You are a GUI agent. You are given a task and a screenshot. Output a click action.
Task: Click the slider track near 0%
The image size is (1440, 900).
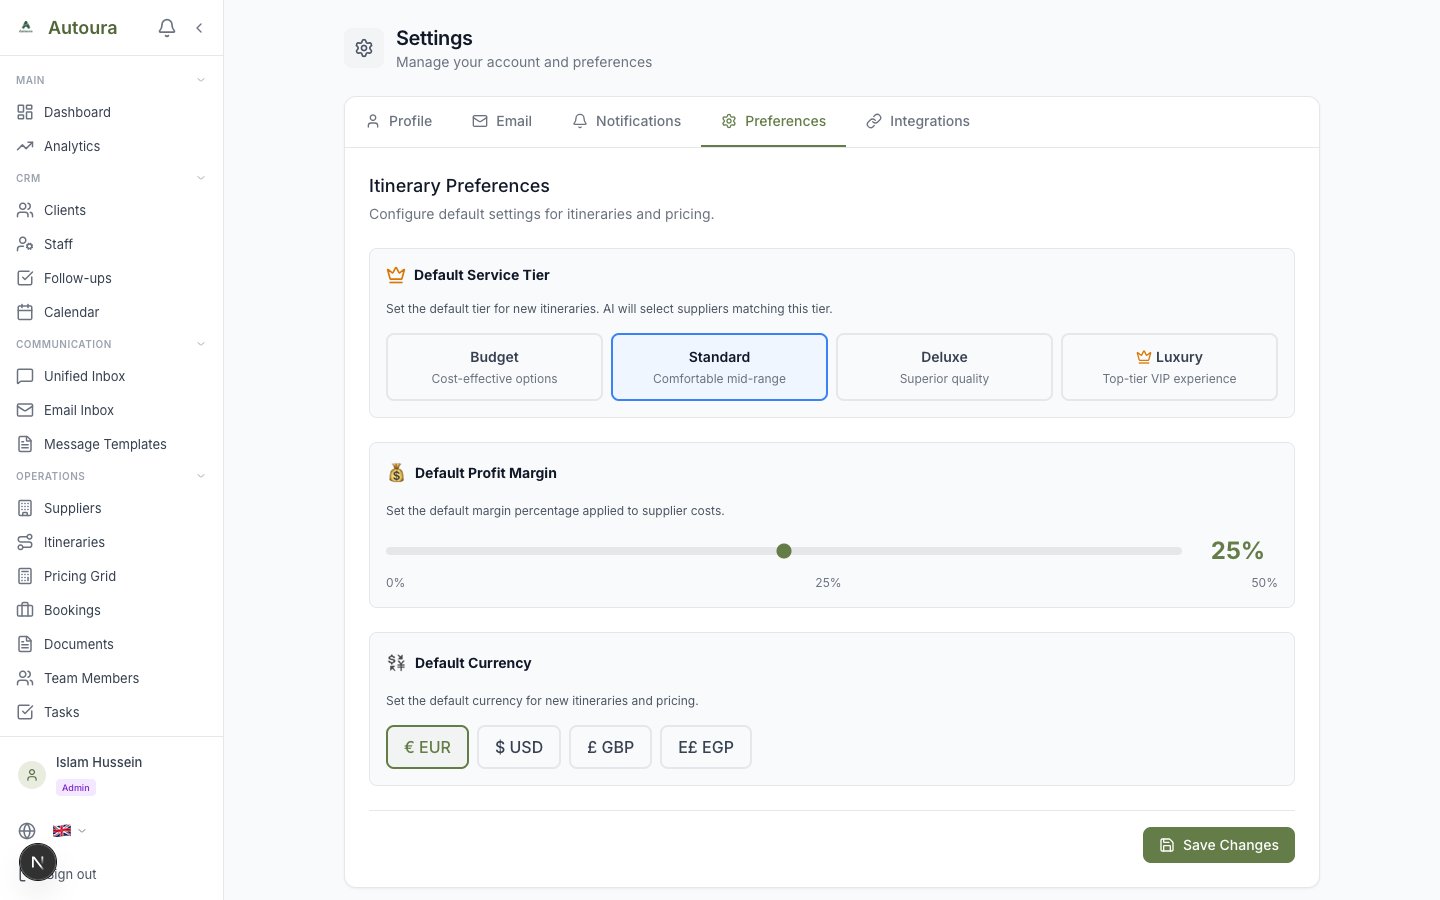(x=392, y=551)
